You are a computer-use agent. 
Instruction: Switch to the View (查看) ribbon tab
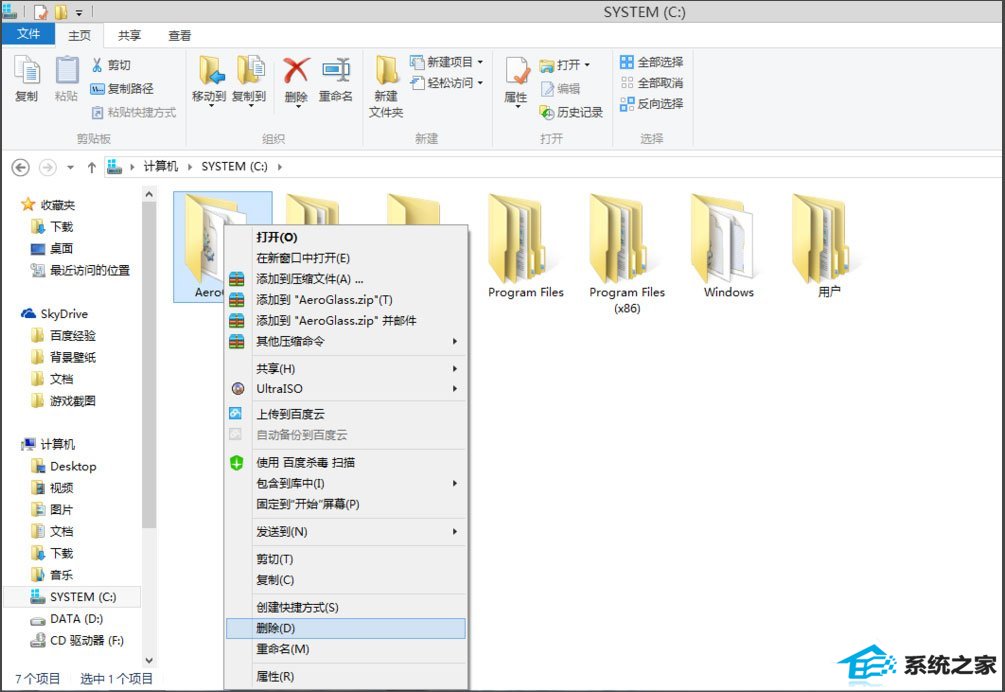(179, 35)
